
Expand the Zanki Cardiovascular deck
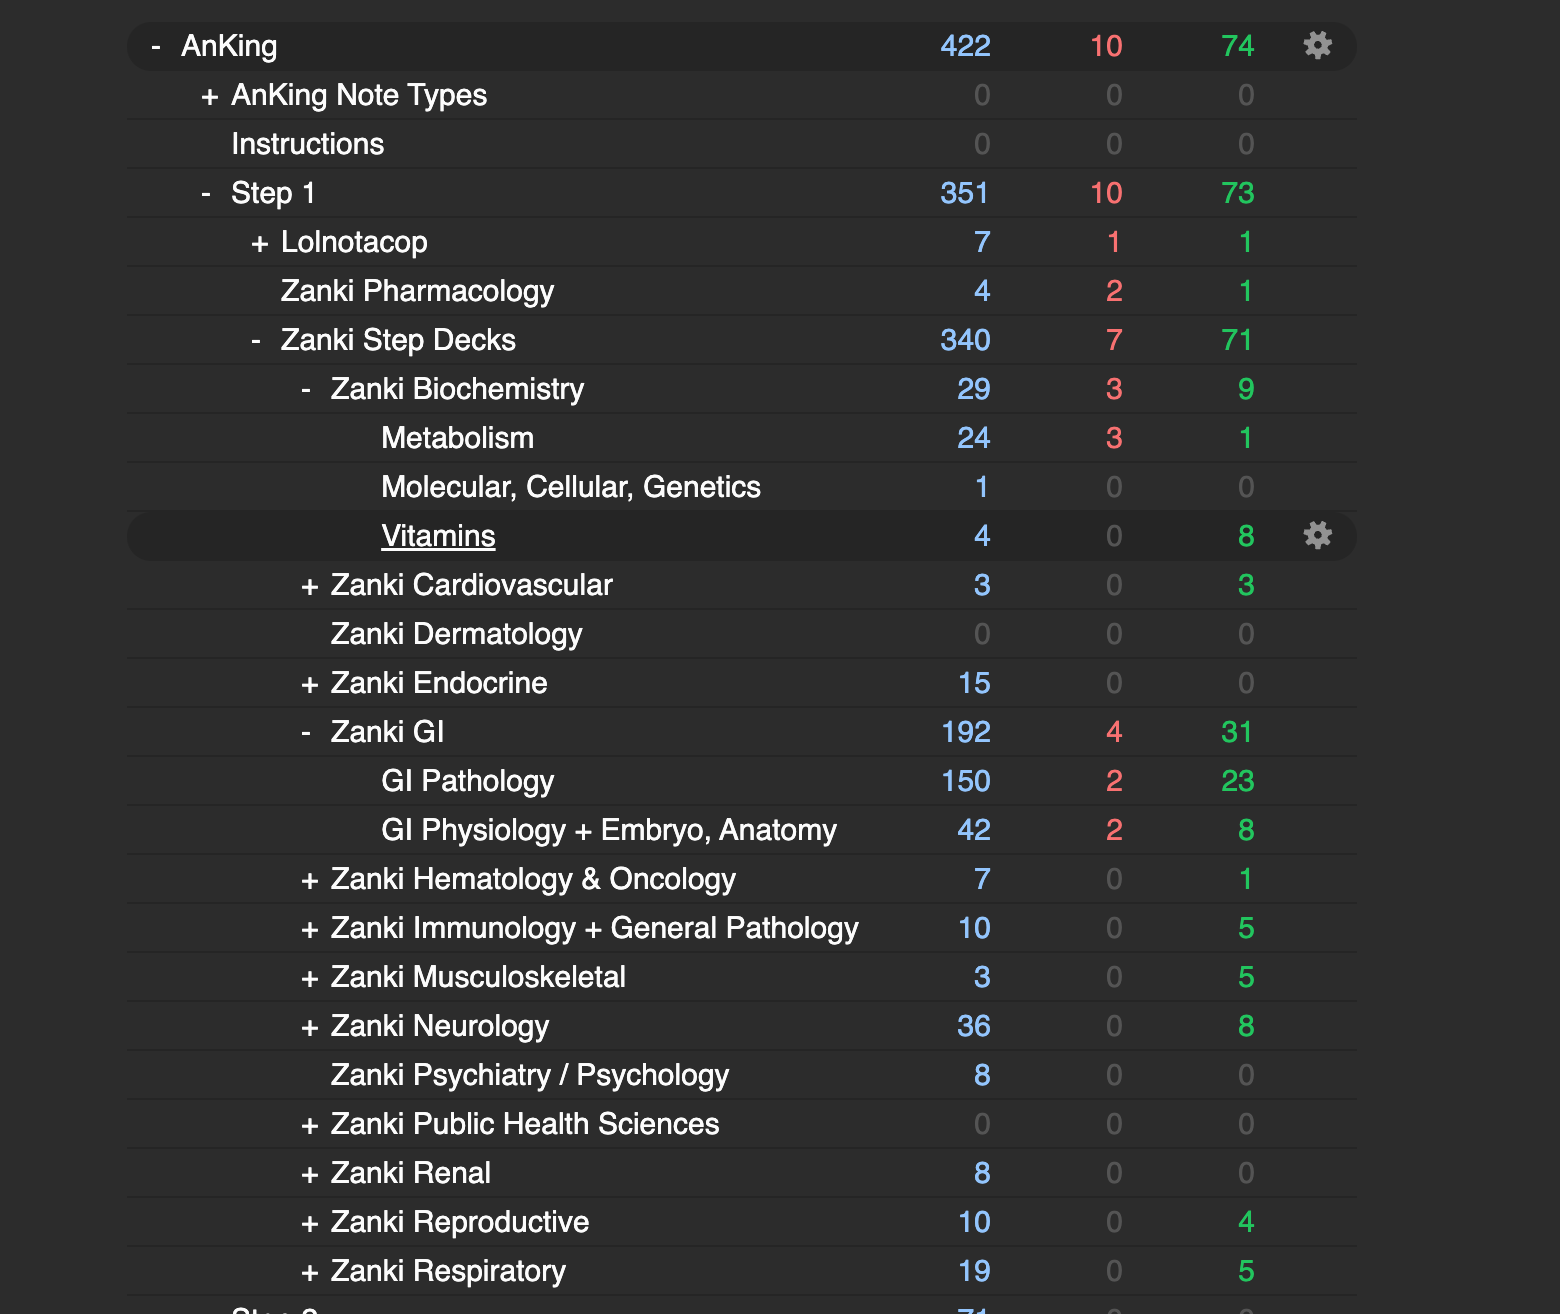310,586
